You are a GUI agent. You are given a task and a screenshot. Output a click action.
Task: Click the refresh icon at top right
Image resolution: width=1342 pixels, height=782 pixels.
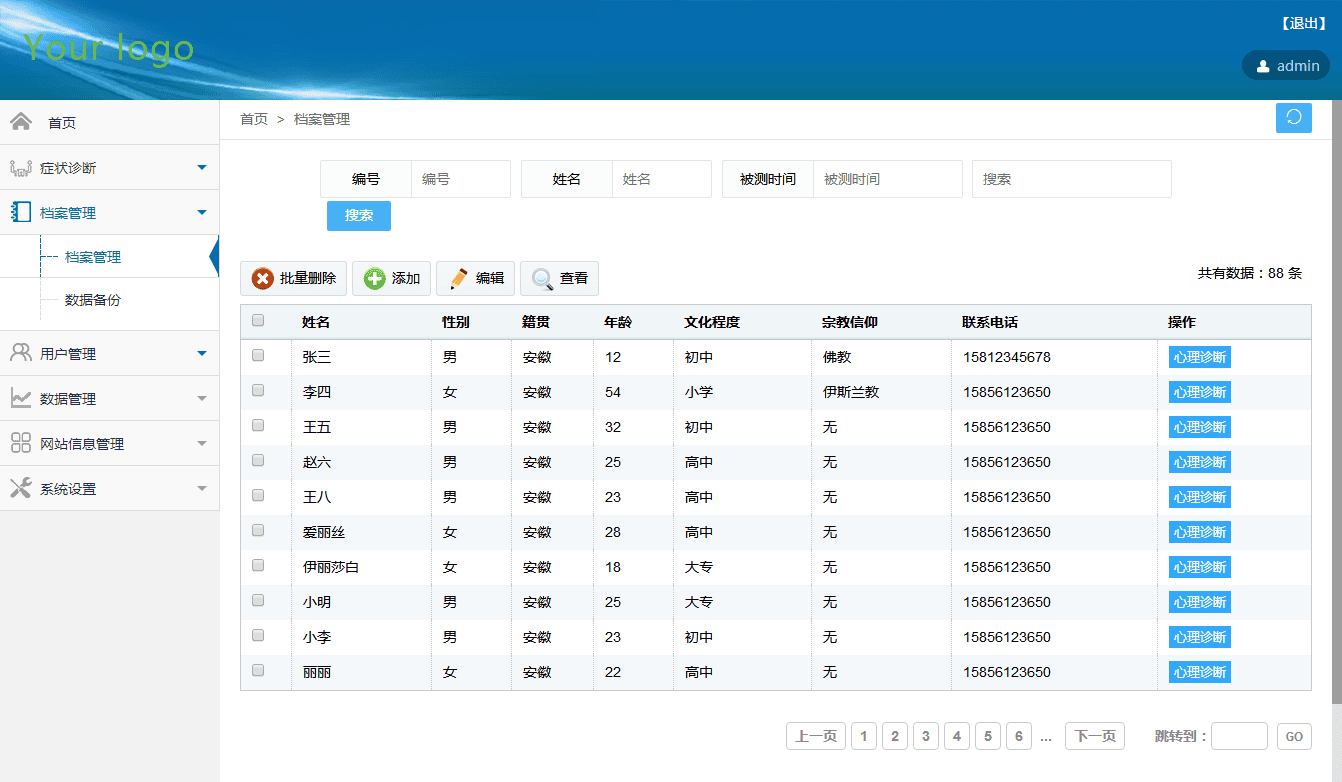[1293, 118]
